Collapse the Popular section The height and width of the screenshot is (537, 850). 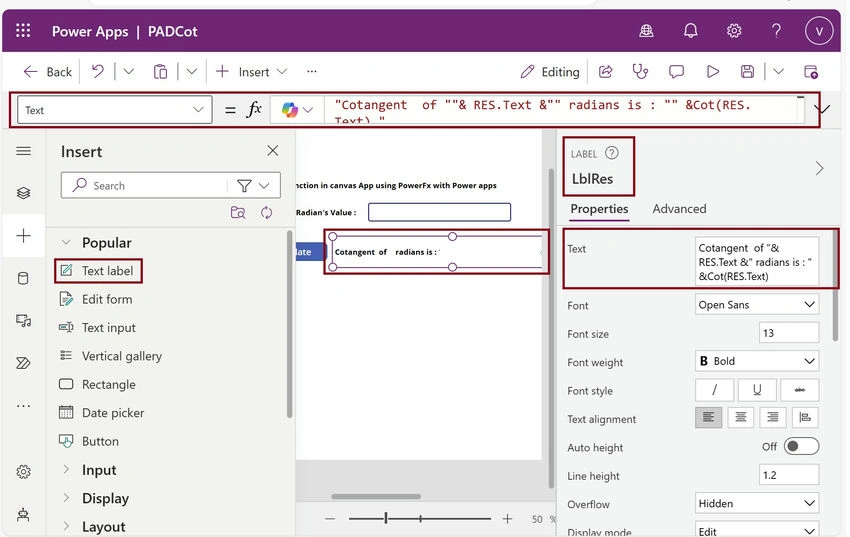pyautogui.click(x=66, y=242)
